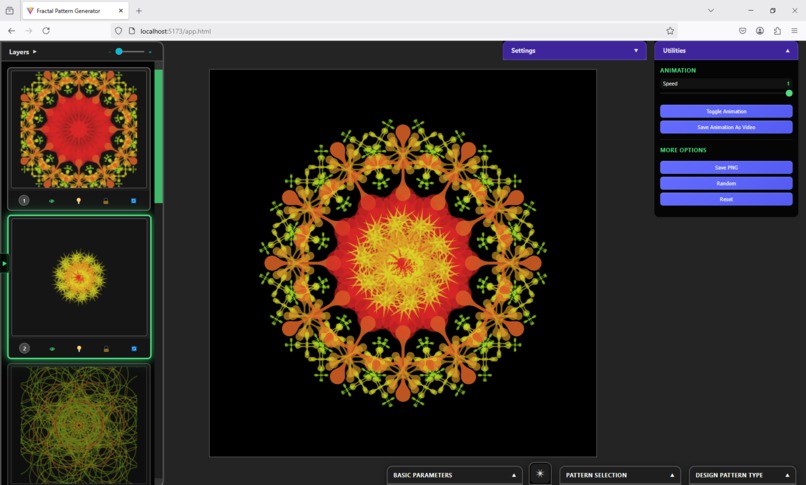Adjust the animation Speed slider

click(x=726, y=93)
